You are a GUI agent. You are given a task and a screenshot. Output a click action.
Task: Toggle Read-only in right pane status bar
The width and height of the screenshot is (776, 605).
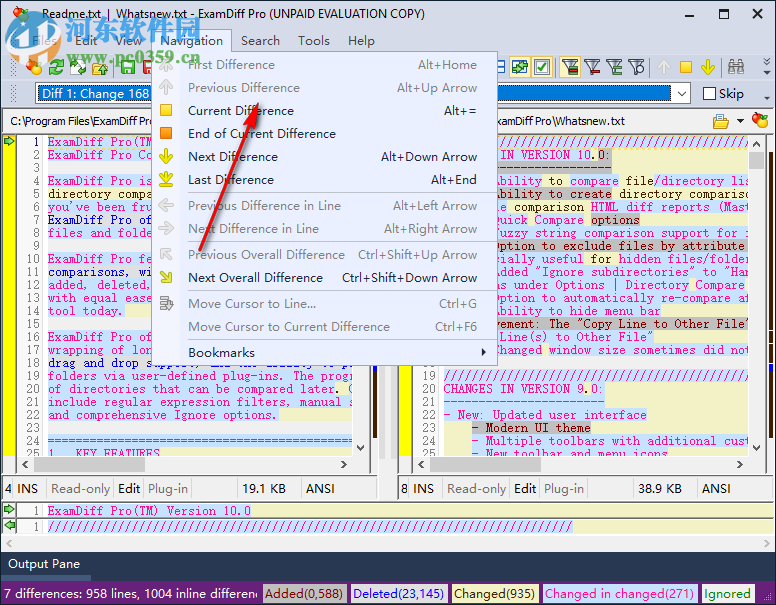coord(476,489)
